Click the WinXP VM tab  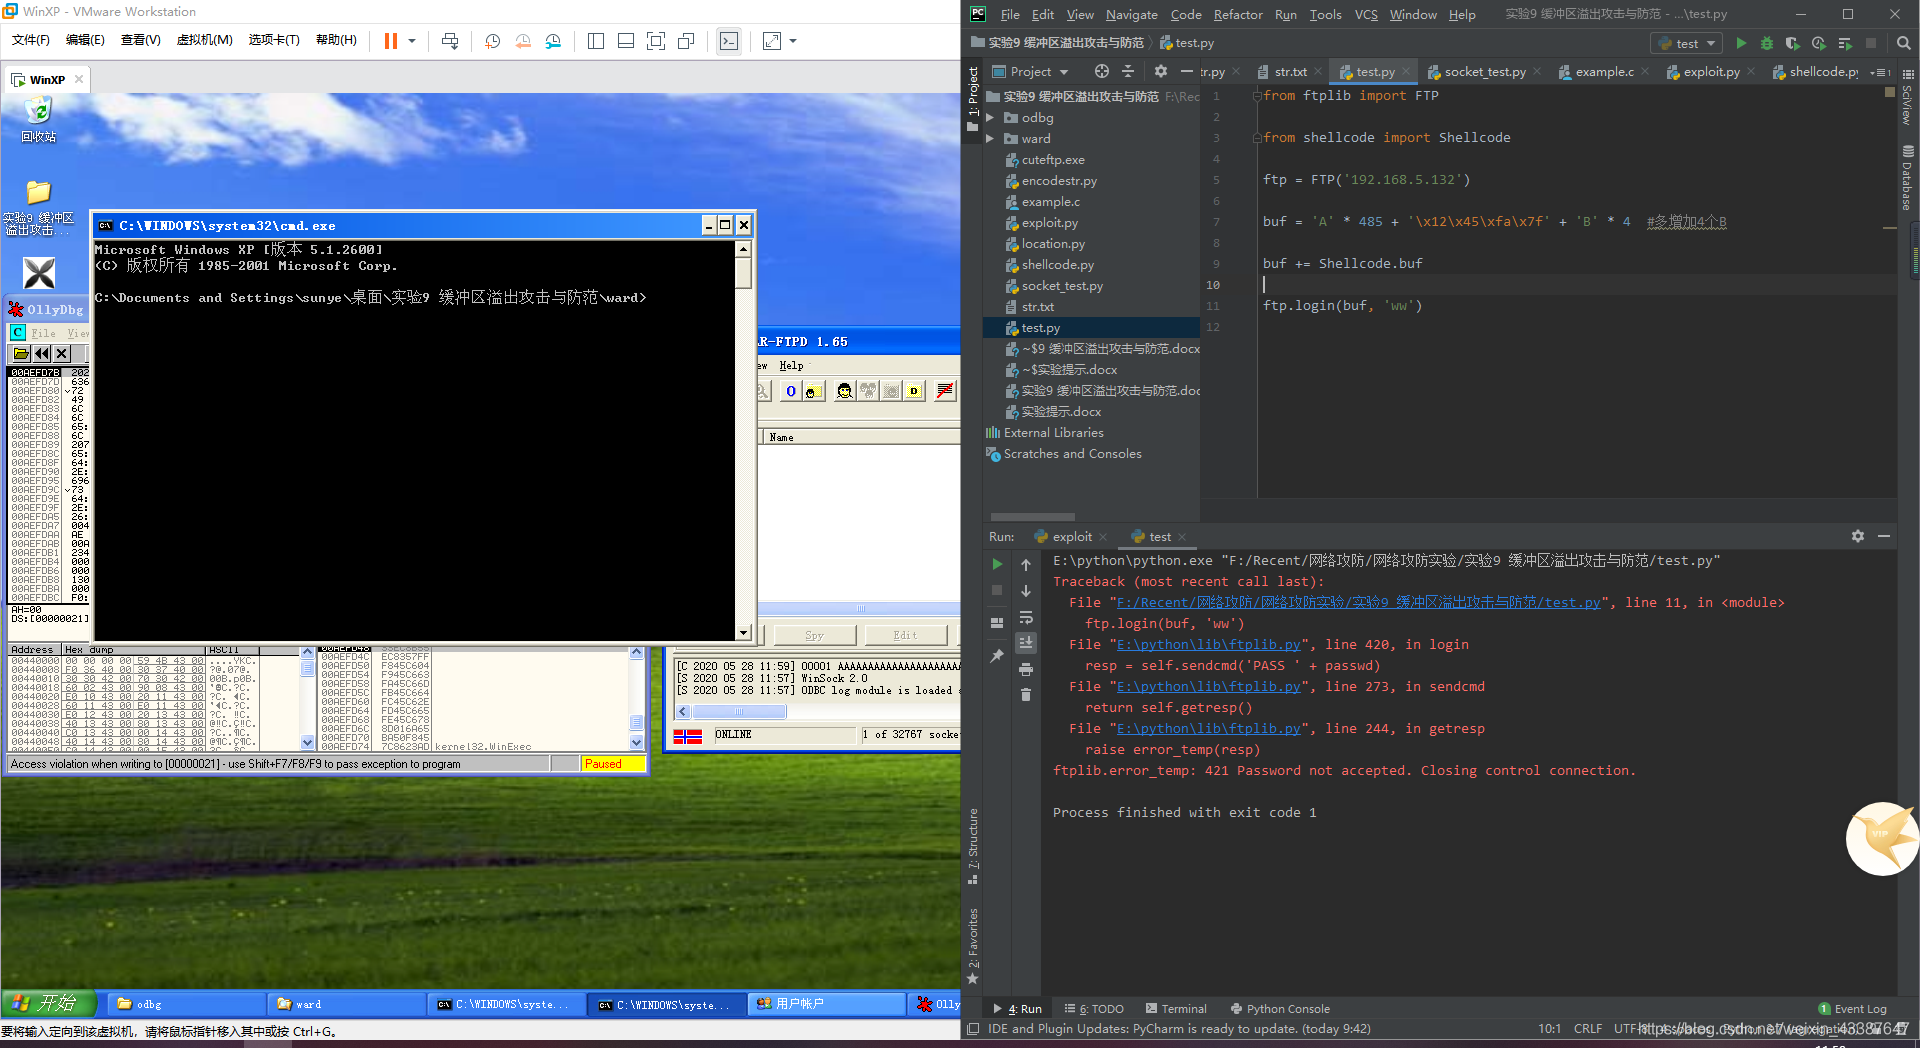coord(47,79)
